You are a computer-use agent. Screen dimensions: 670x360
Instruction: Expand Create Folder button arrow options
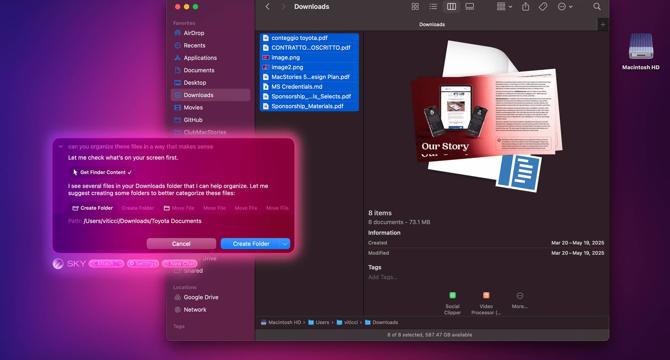(x=285, y=244)
